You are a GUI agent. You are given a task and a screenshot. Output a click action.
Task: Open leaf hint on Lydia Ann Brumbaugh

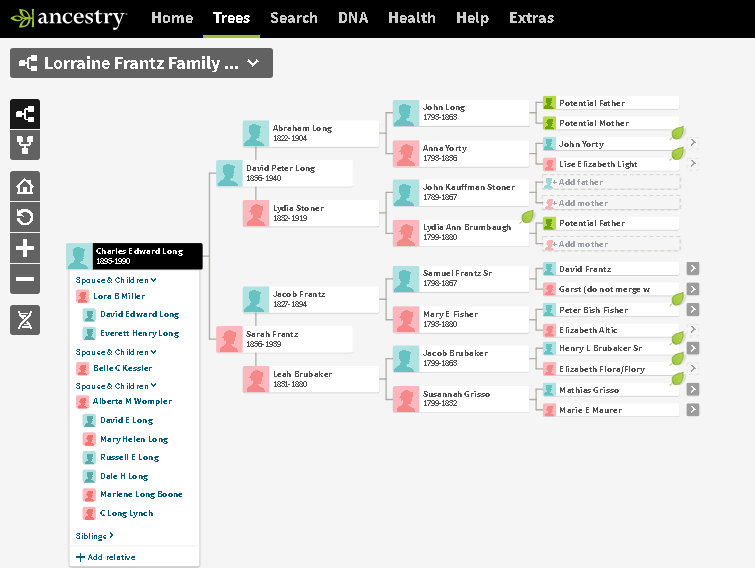point(526,217)
